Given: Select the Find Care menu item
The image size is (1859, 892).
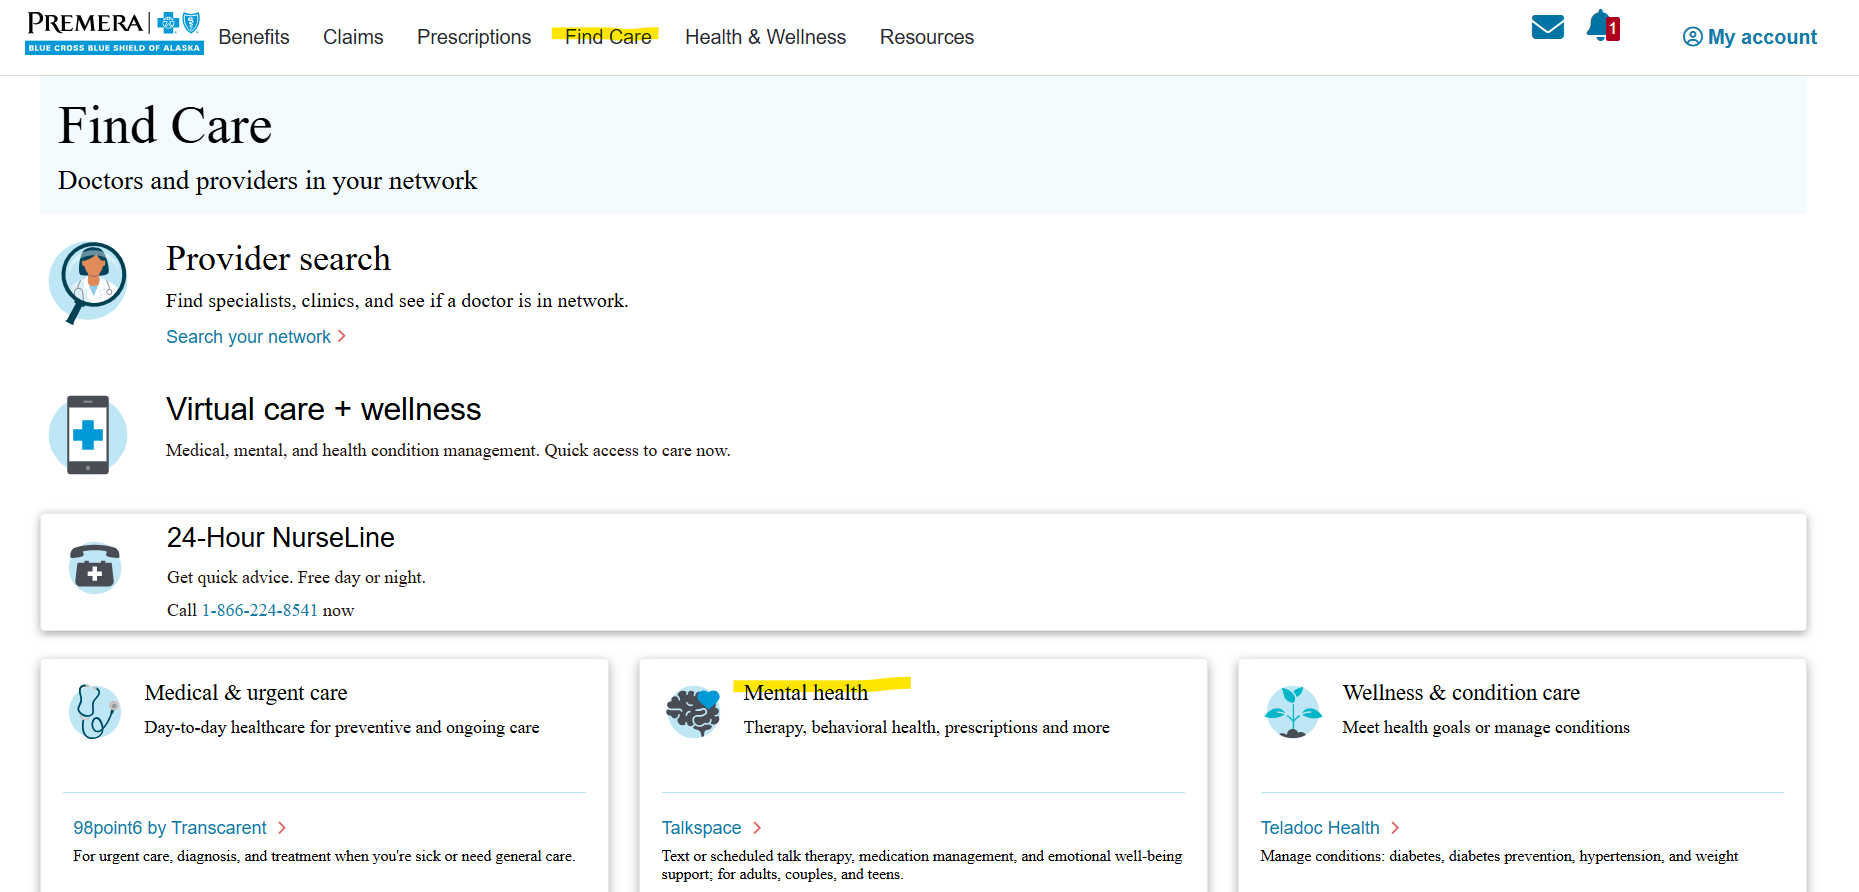Looking at the screenshot, I should coord(608,37).
